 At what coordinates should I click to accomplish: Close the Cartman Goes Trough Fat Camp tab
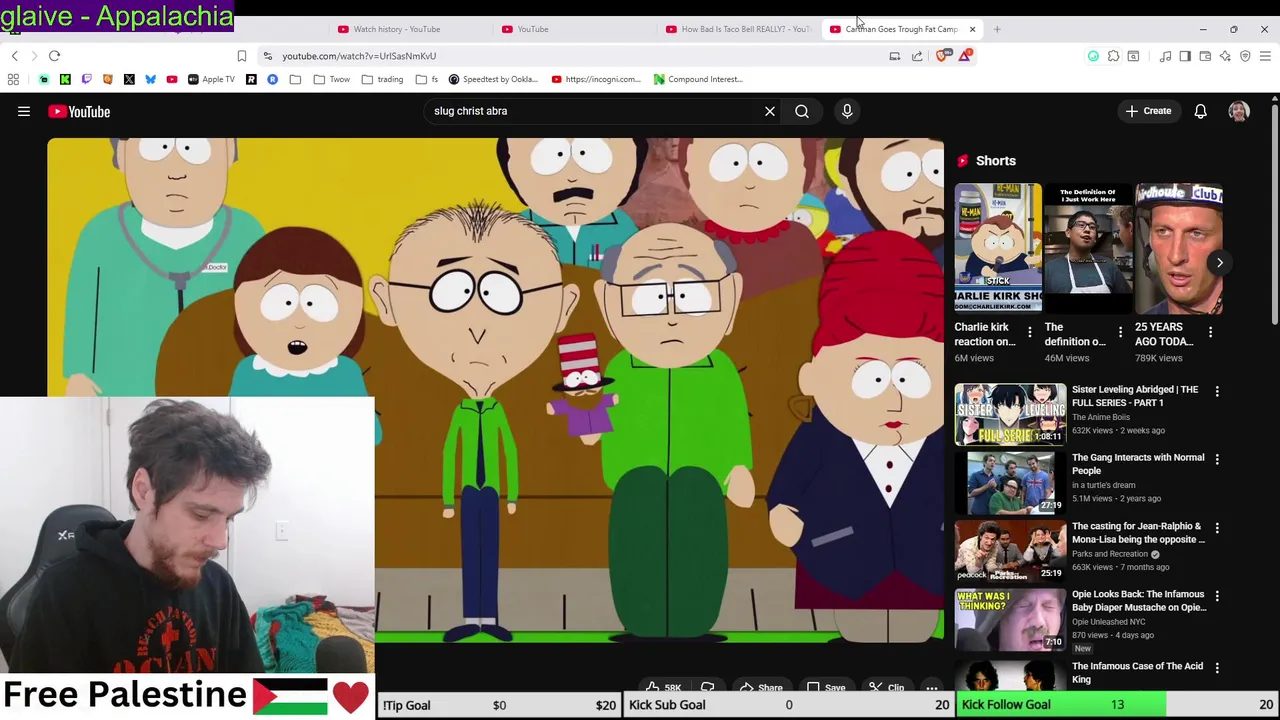pyautogui.click(x=972, y=29)
